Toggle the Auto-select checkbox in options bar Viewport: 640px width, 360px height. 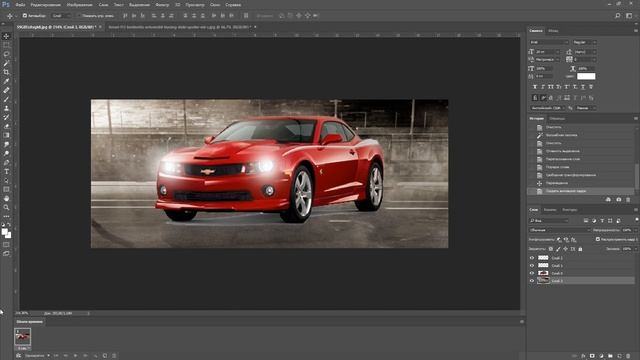[x=24, y=16]
